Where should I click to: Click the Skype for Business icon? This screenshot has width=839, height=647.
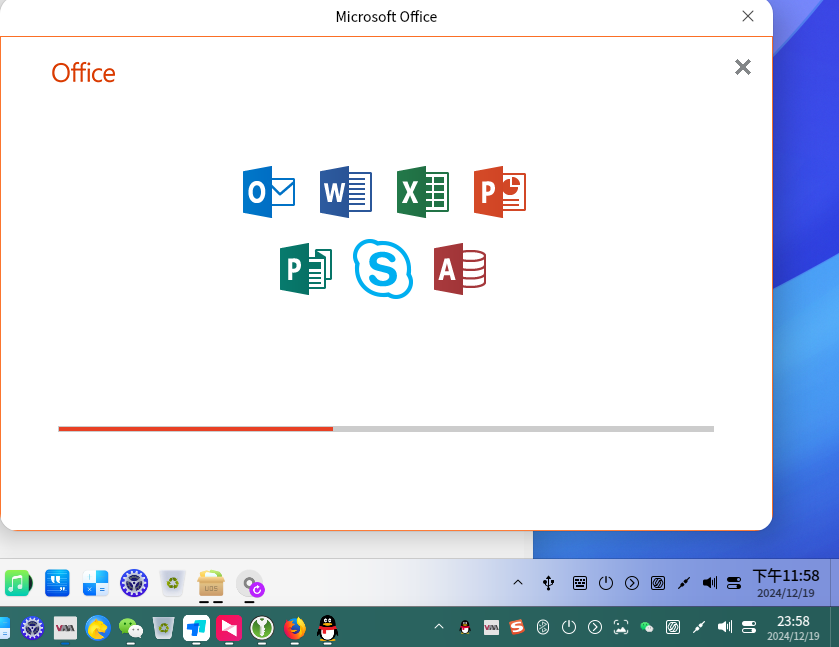pos(383,269)
